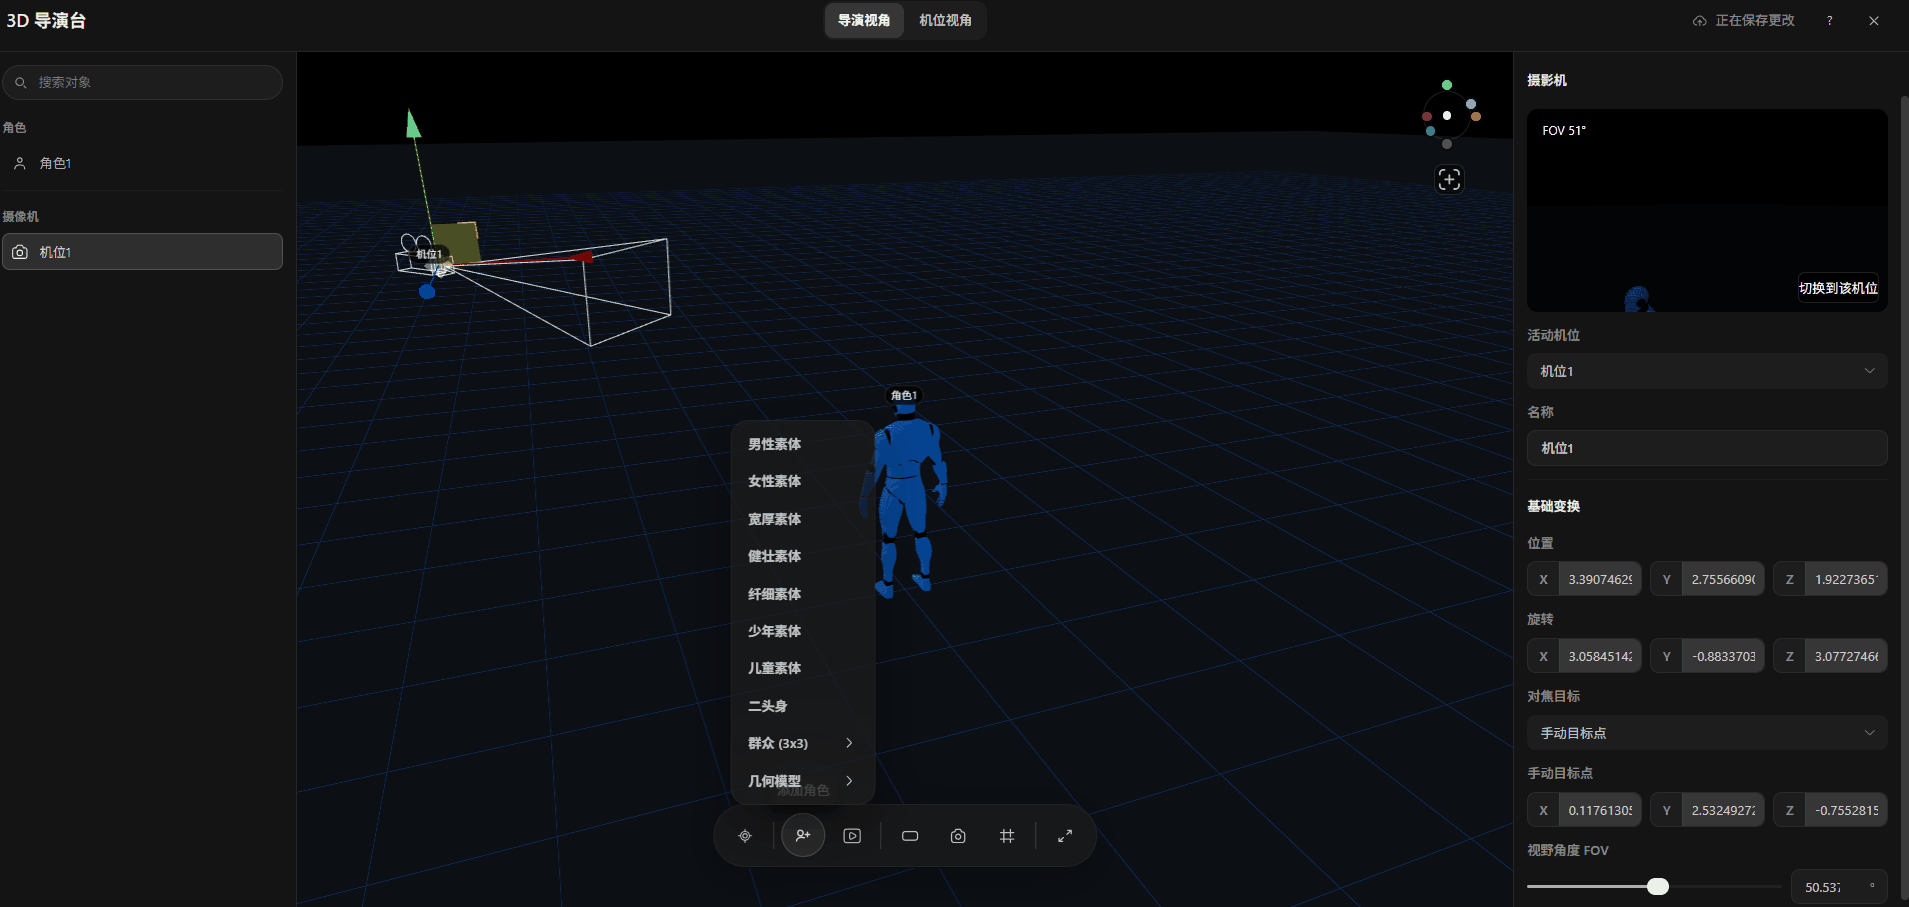Click the green top axis dot on gizmo
The width and height of the screenshot is (1909, 907).
(x=1447, y=85)
